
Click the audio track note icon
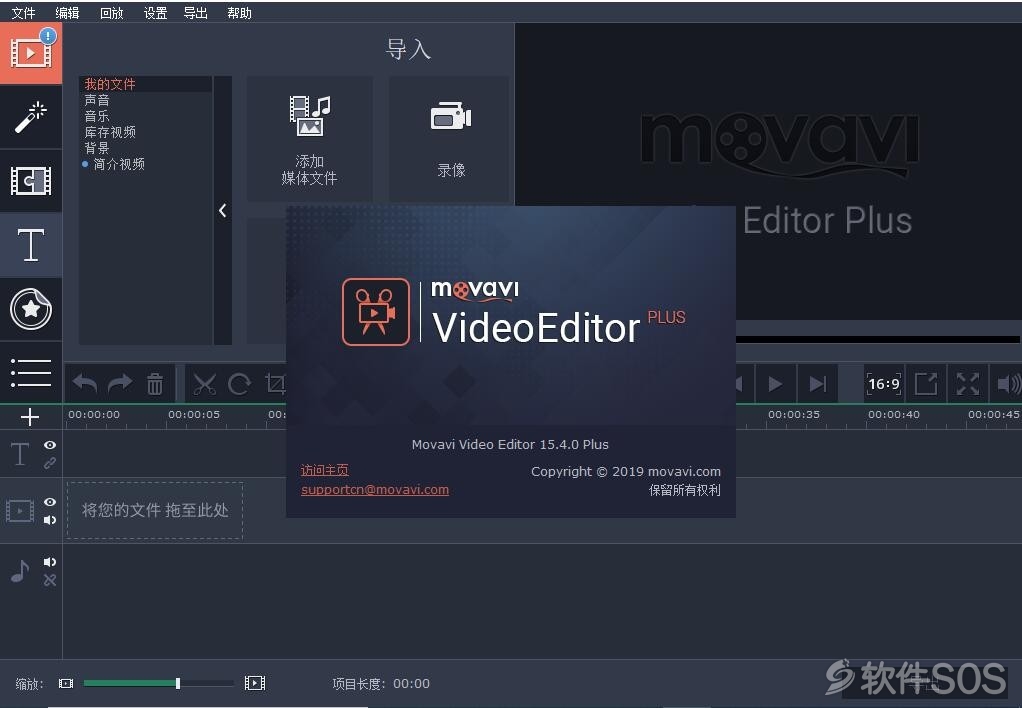20,571
